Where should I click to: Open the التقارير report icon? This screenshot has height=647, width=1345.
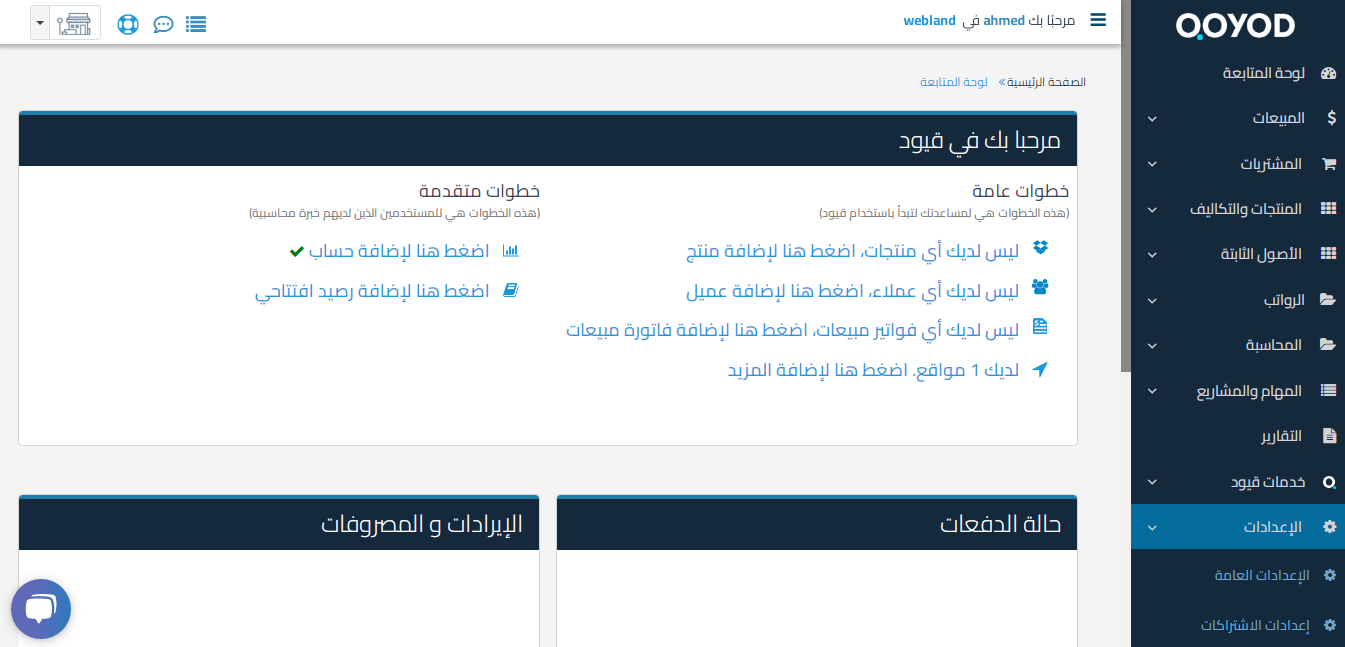(1328, 435)
